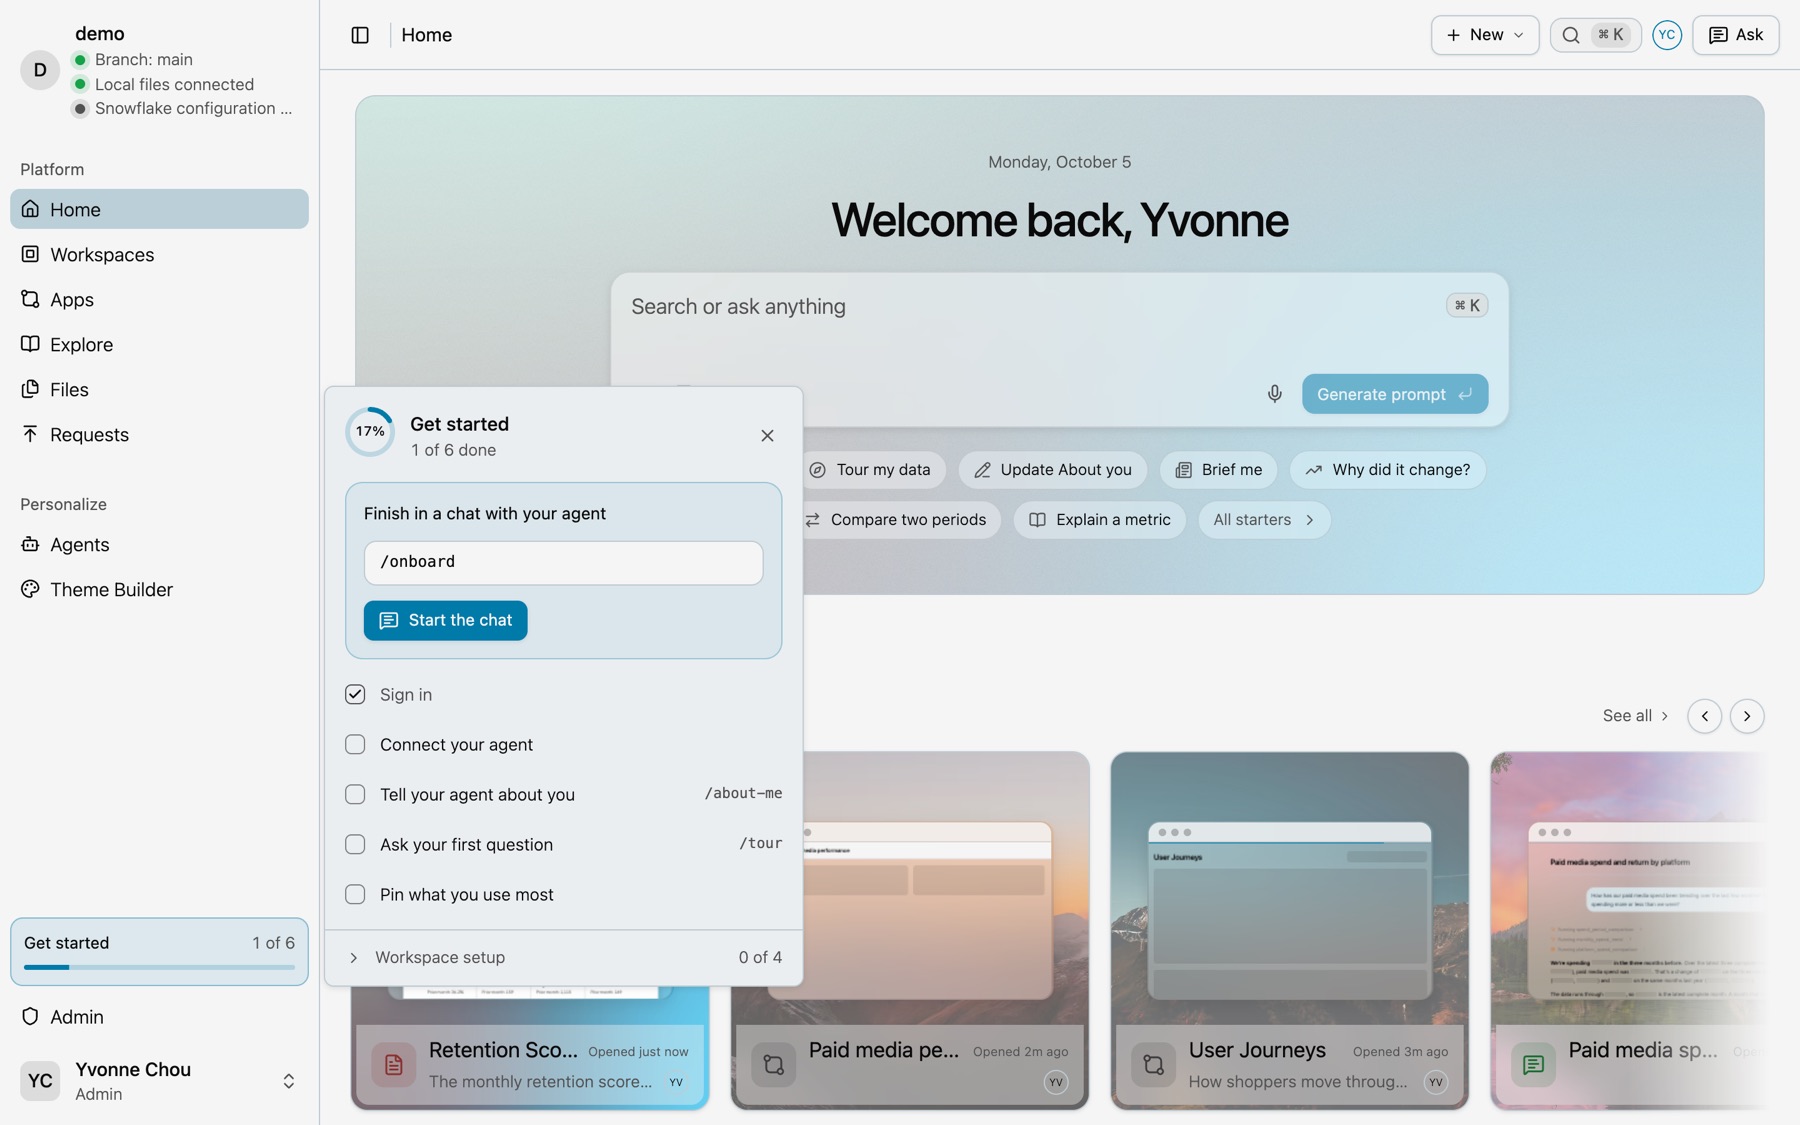1800x1125 pixels.
Task: Expand the Yvonne Chou account switcher
Action: tap(288, 1081)
